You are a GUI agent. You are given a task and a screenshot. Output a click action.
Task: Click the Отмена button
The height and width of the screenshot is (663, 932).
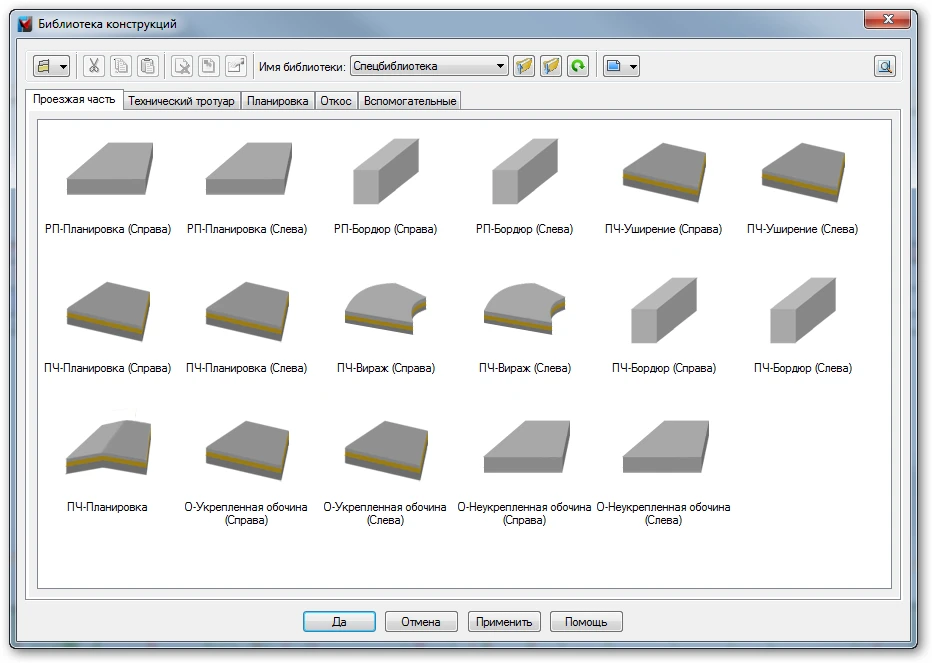click(421, 621)
